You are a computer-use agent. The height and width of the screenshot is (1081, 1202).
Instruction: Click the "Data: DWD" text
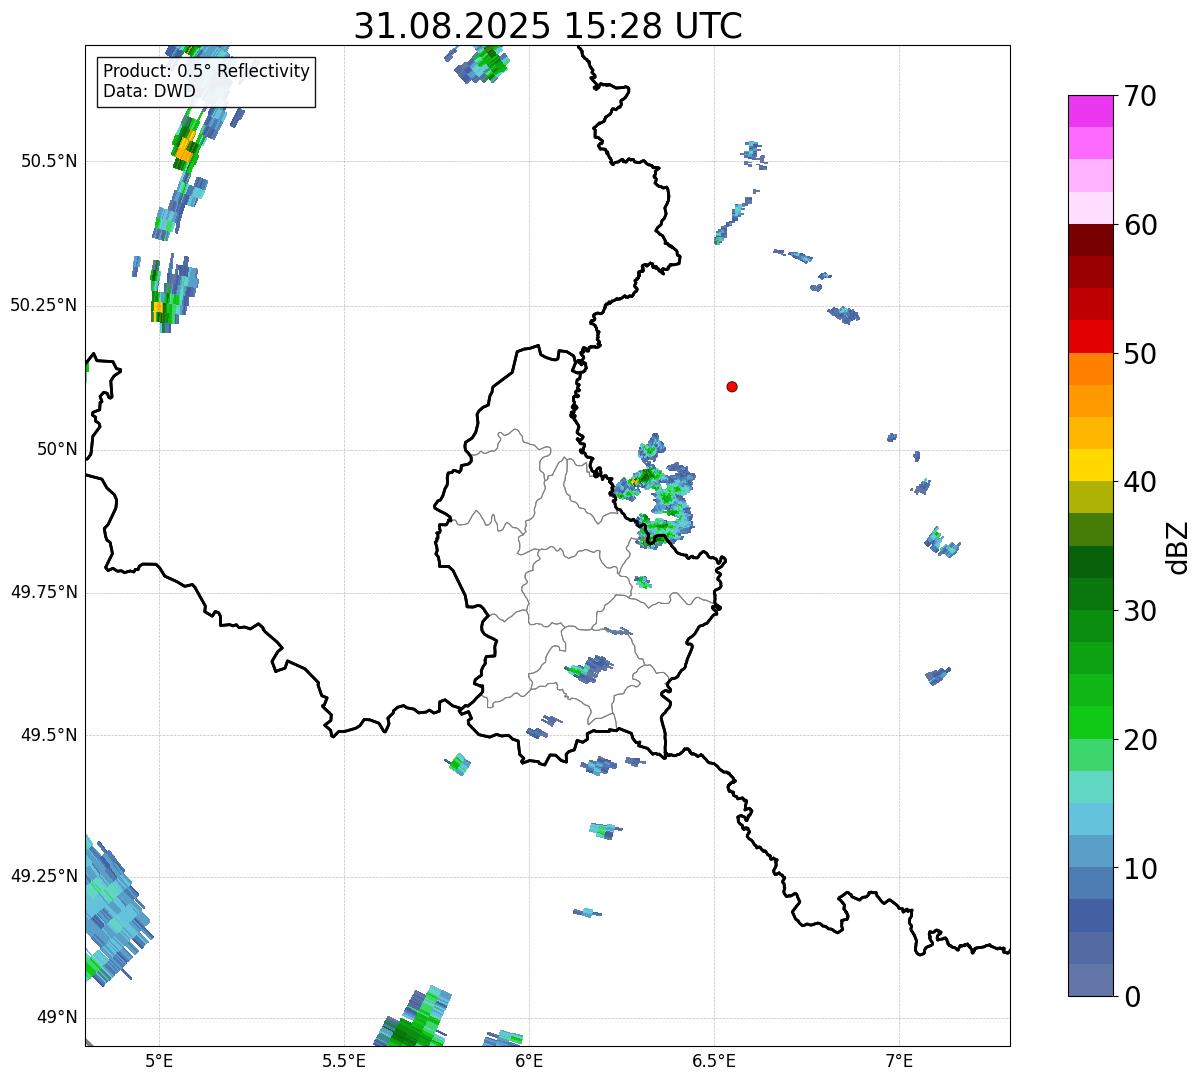pyautogui.click(x=149, y=91)
